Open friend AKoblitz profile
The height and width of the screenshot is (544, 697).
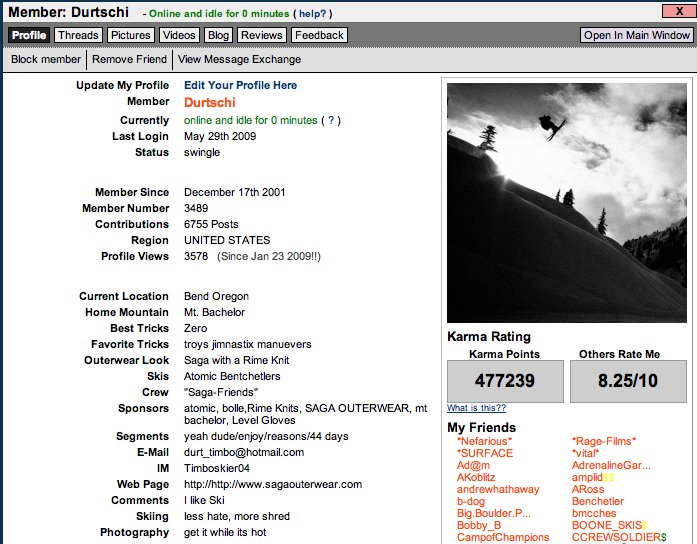click(476, 477)
